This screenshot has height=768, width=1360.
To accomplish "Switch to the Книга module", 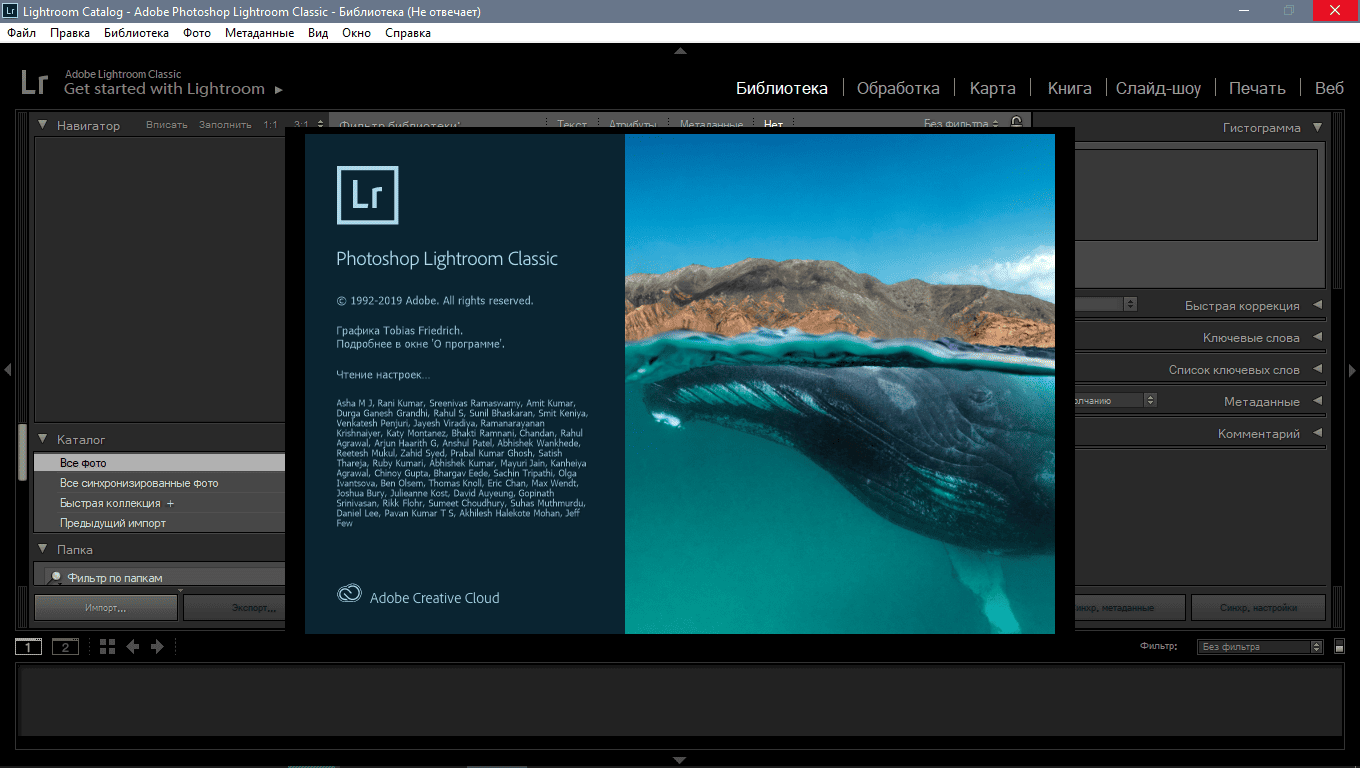I will 1070,88.
